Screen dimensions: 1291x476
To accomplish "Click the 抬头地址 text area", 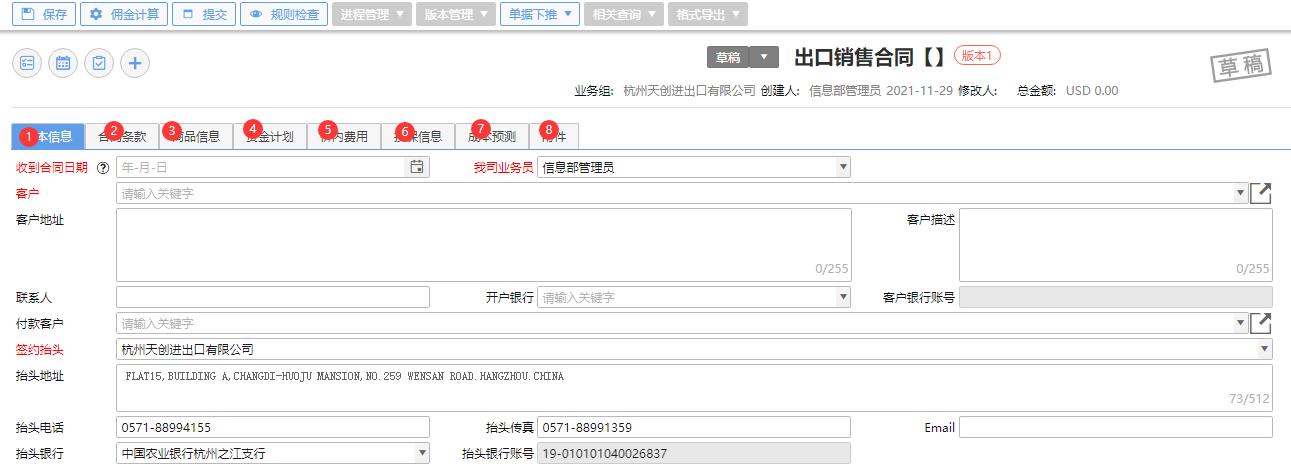I will tap(695, 388).
